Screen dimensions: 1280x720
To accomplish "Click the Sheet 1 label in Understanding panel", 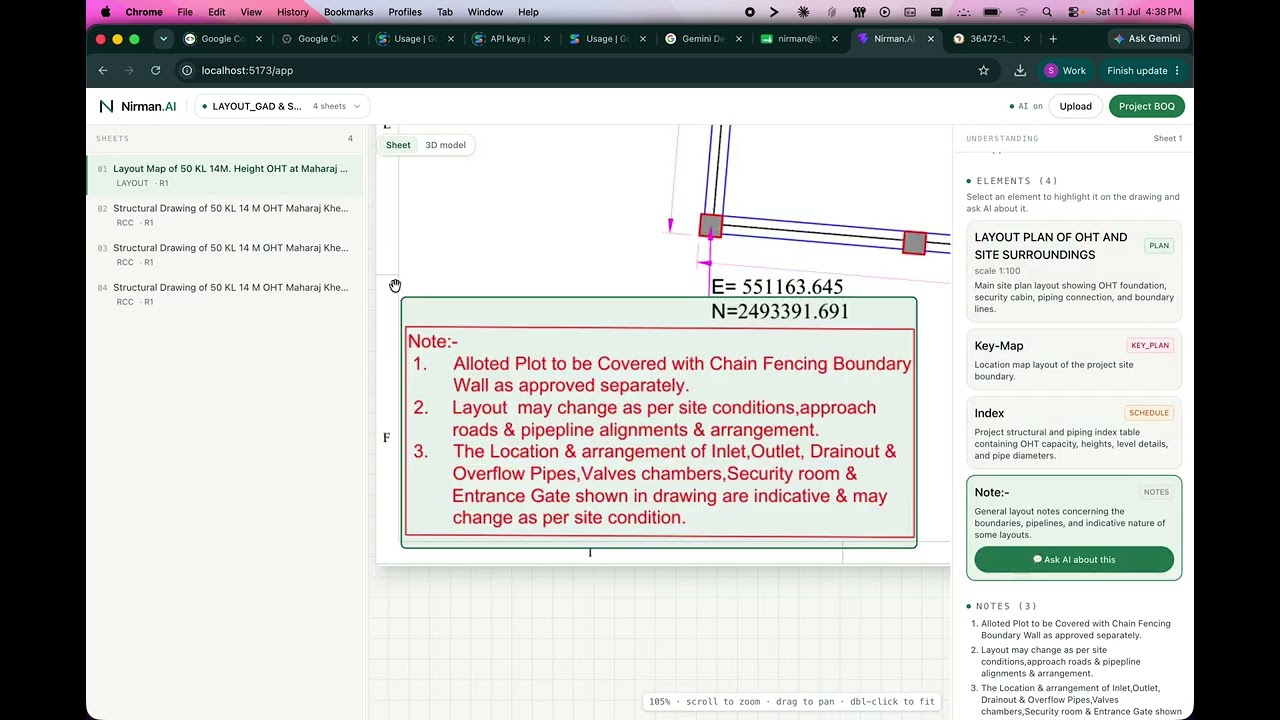I will point(1168,138).
